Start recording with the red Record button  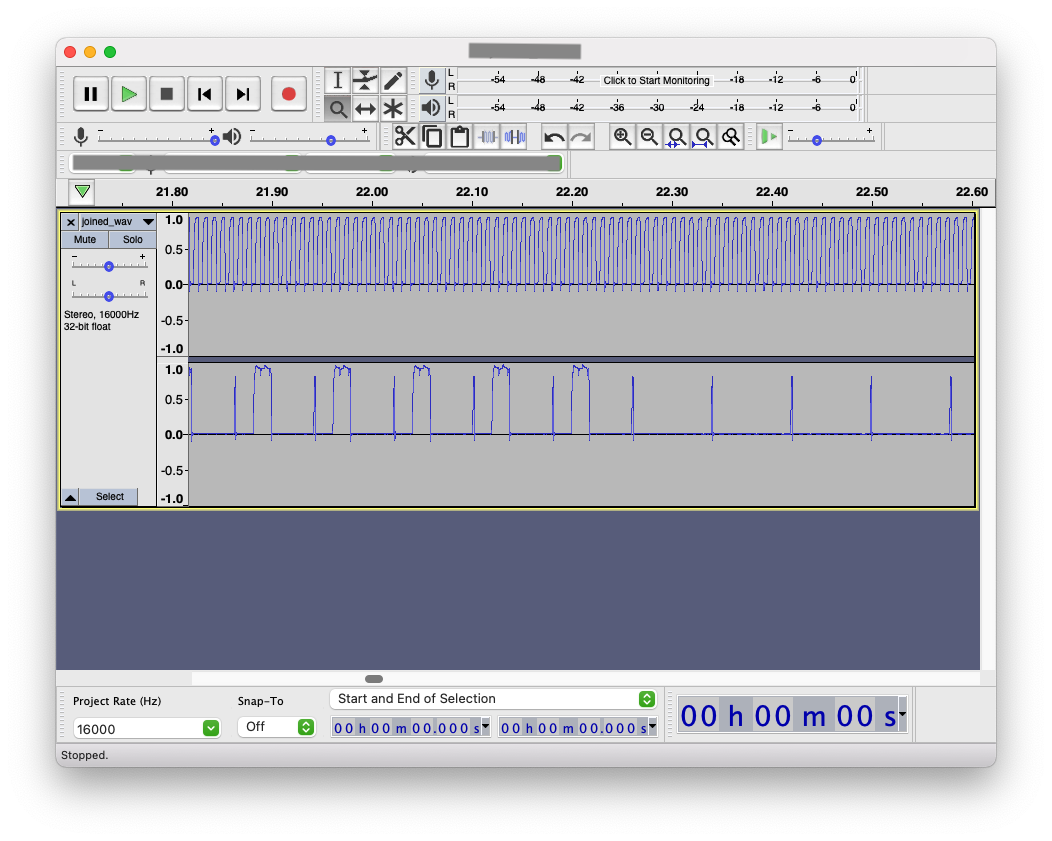tap(288, 95)
